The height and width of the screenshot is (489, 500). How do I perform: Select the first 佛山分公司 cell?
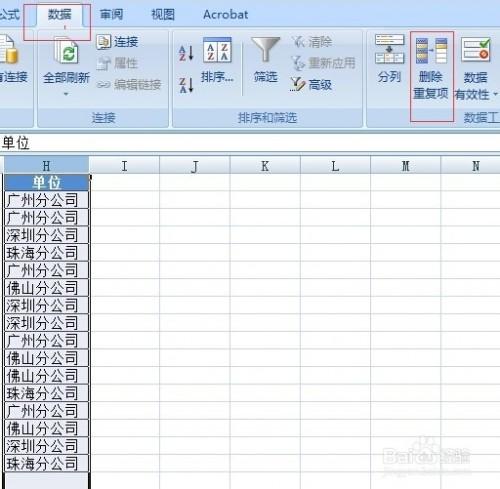[x=47, y=288]
